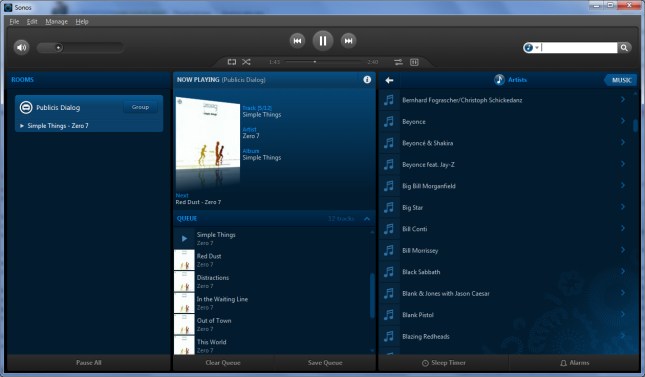
Task: Click the music note icon for Blank Pistol
Action: 389,314
